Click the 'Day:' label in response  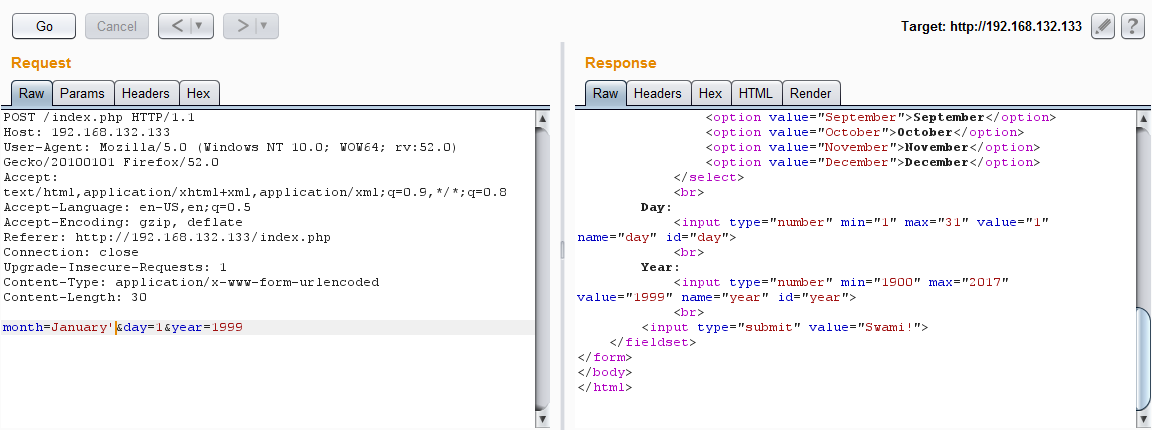656,207
